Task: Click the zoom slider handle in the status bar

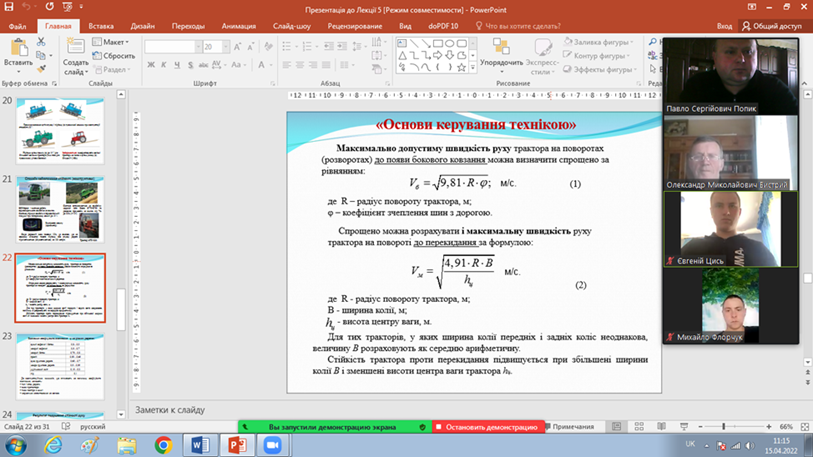Action: pyautogui.click(x=723, y=426)
